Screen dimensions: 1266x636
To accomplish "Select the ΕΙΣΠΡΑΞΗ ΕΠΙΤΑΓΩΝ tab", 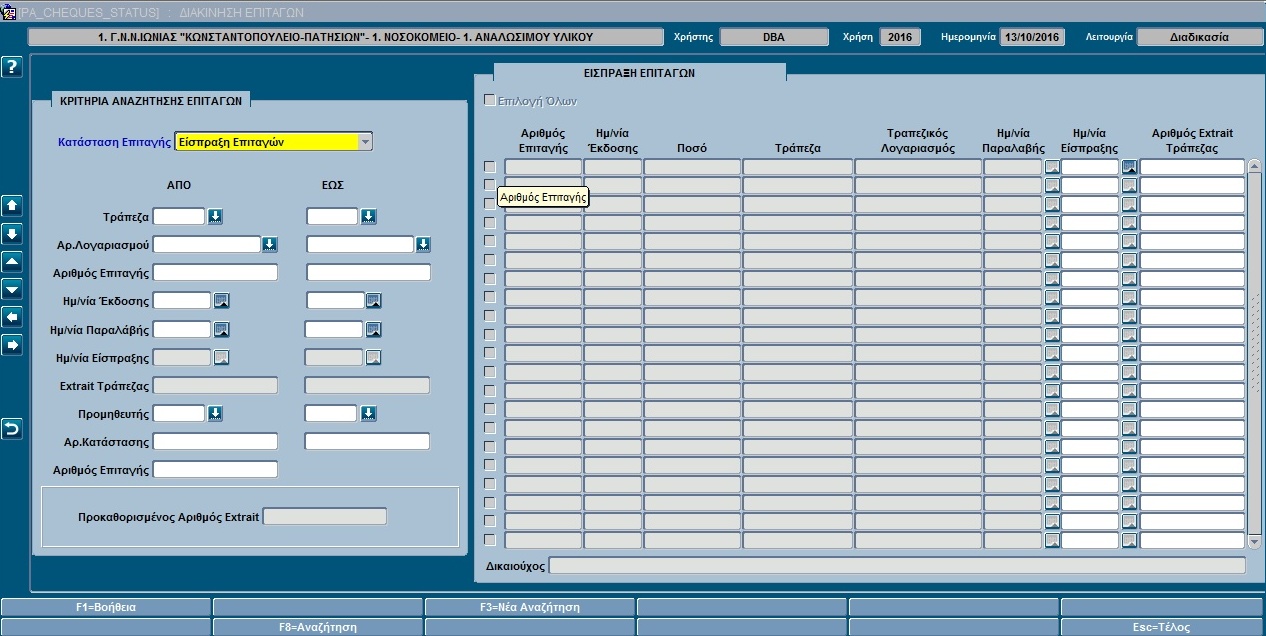I will click(x=640, y=73).
